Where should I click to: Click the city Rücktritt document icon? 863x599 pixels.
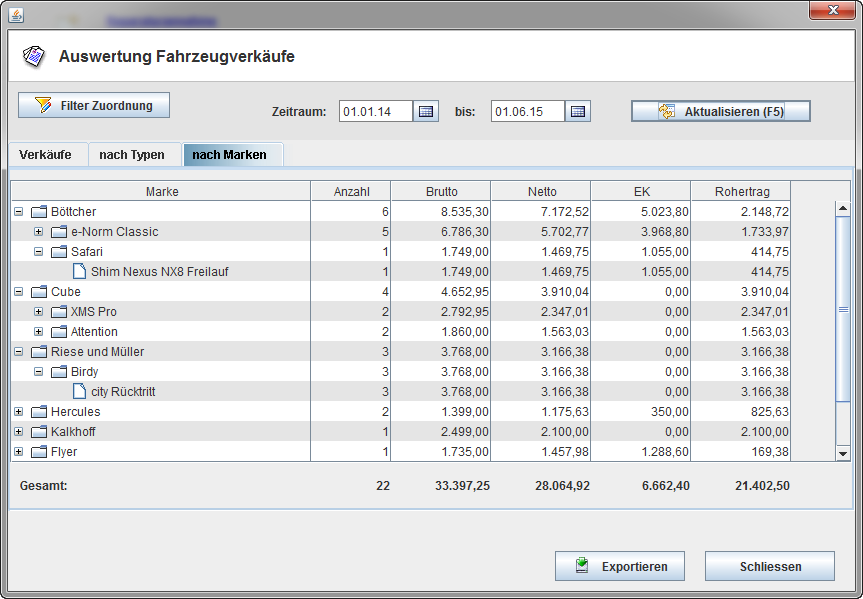click(x=79, y=392)
